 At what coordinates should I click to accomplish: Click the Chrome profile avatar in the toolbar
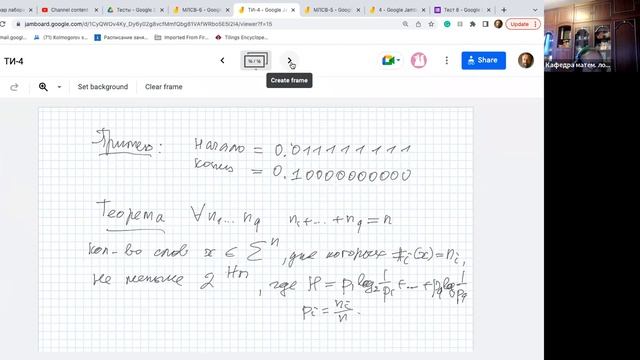point(498,24)
